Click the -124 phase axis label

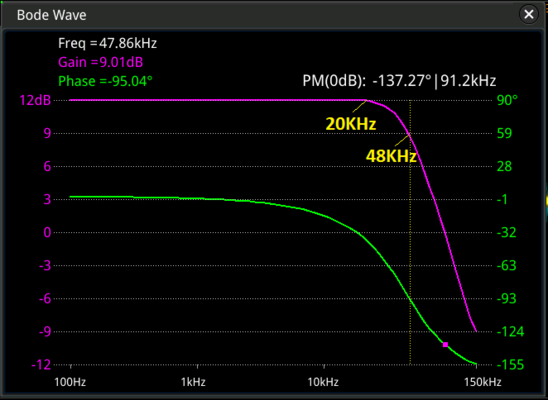510,332
